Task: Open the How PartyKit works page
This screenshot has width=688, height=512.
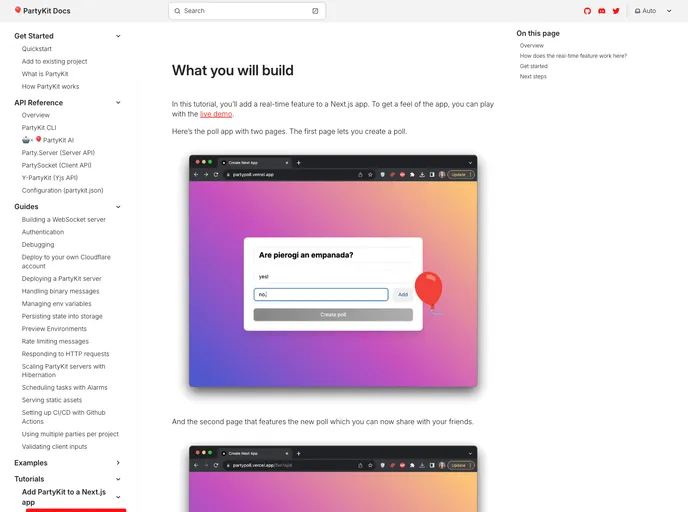Action: [50, 86]
